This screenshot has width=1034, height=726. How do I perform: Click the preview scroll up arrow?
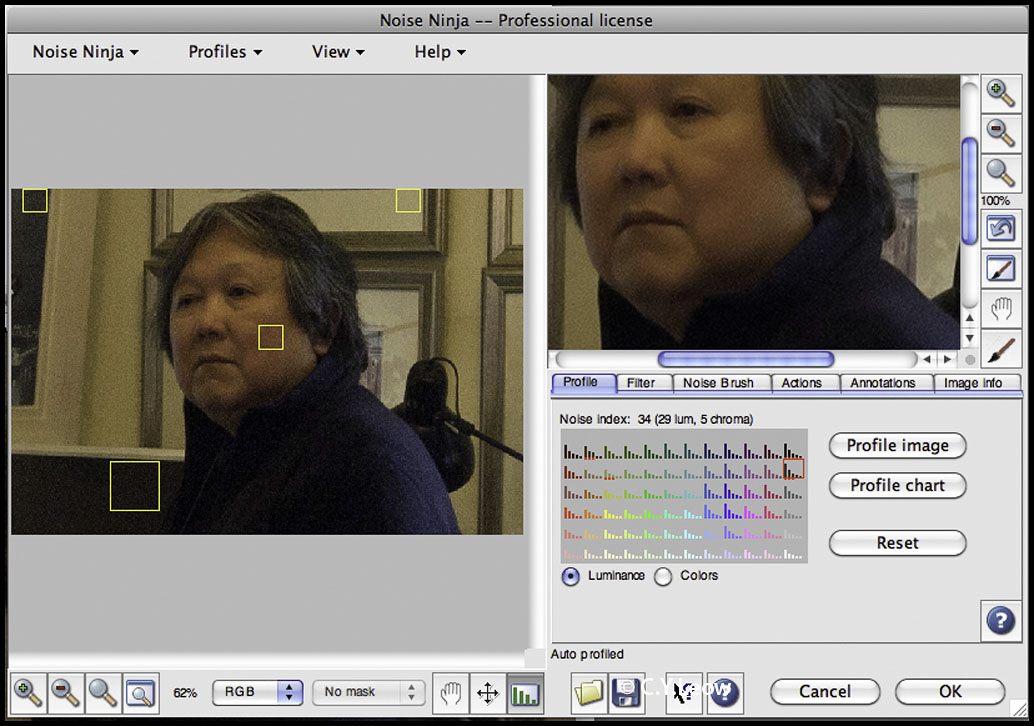click(969, 318)
